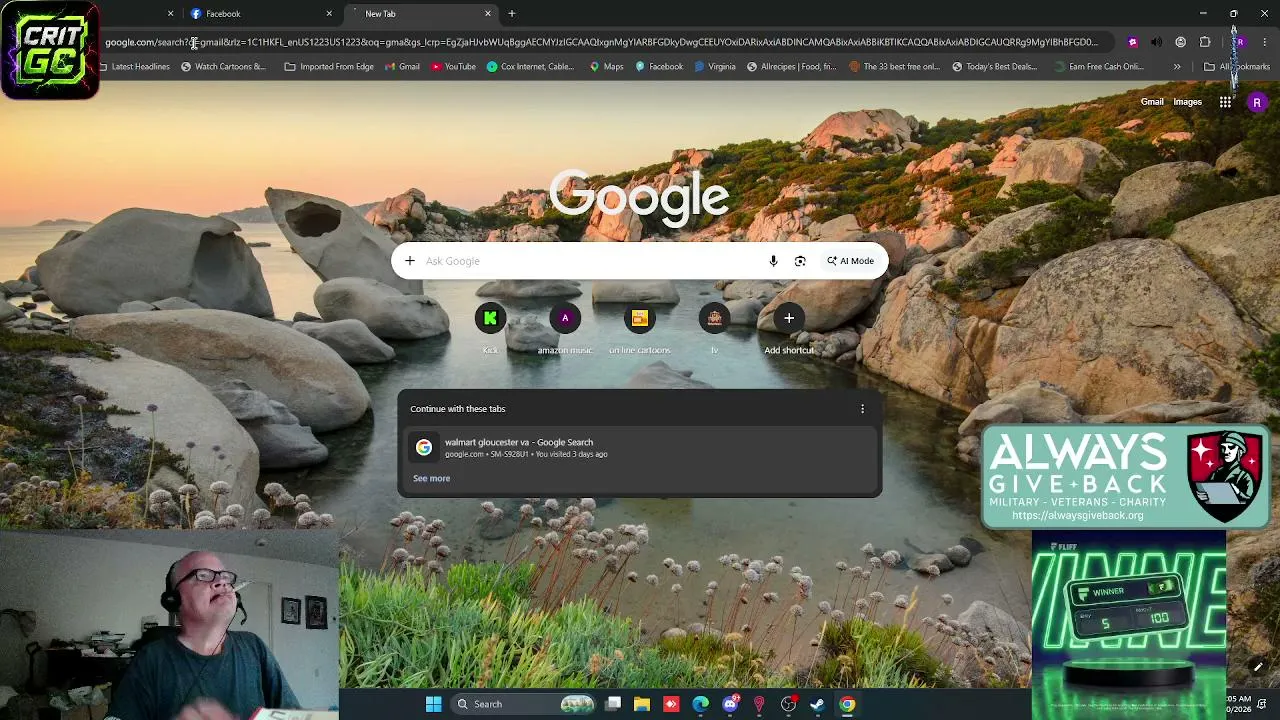This screenshot has height=720, width=1280.
Task: Open Discord from the taskbar
Action: click(730, 704)
